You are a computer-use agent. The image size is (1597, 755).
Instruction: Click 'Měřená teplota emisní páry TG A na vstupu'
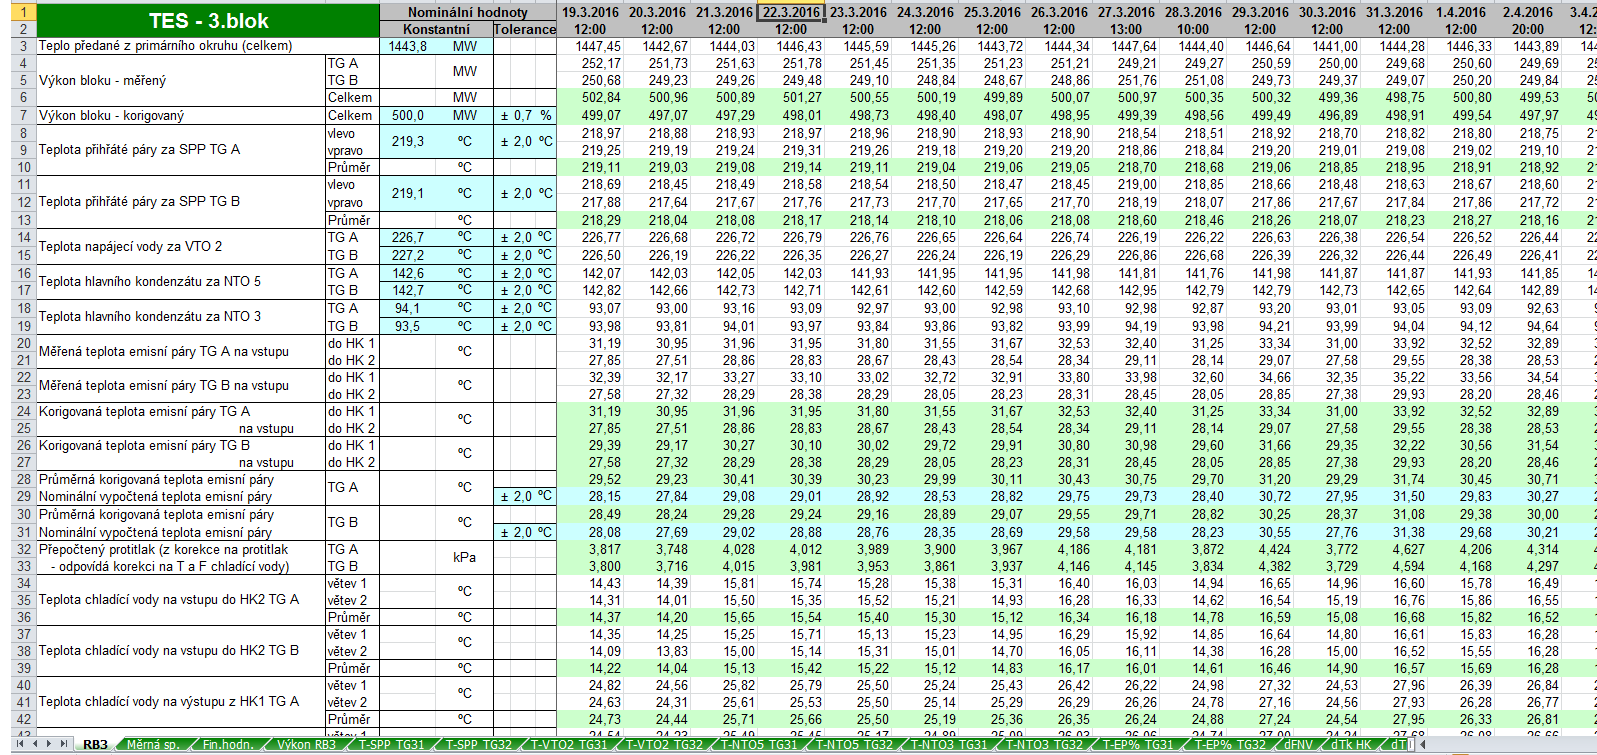click(x=163, y=351)
